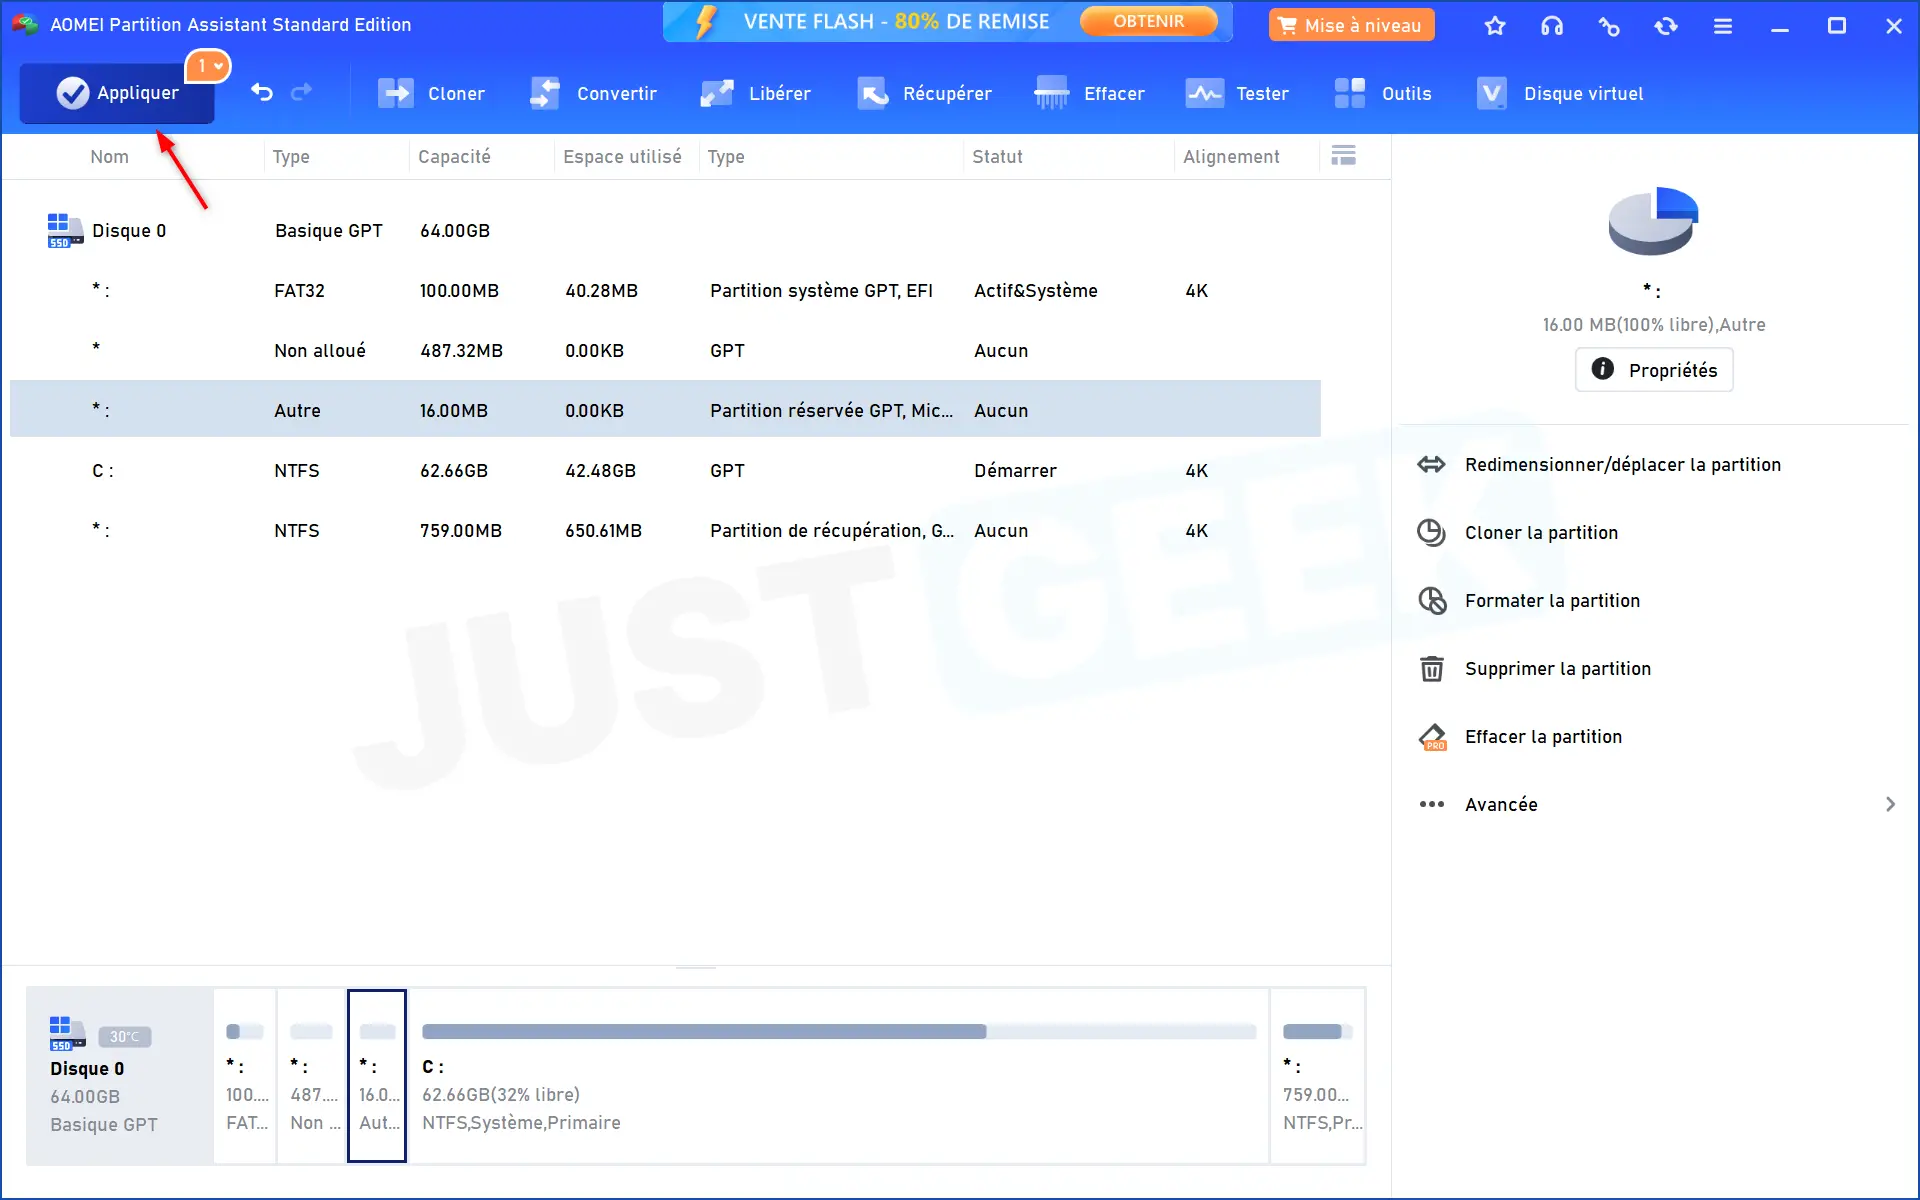The image size is (1920, 1200).
Task: Select the NTFS 759.00MB recovery partition row
Action: click(x=665, y=531)
